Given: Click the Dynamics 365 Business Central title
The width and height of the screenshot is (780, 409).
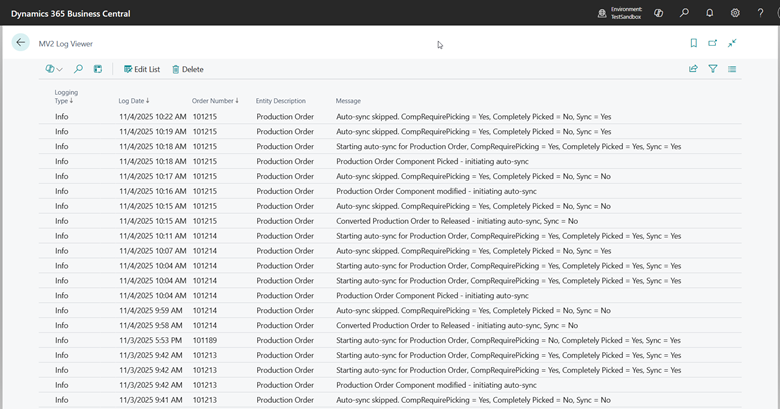Looking at the screenshot, I should coord(71,13).
